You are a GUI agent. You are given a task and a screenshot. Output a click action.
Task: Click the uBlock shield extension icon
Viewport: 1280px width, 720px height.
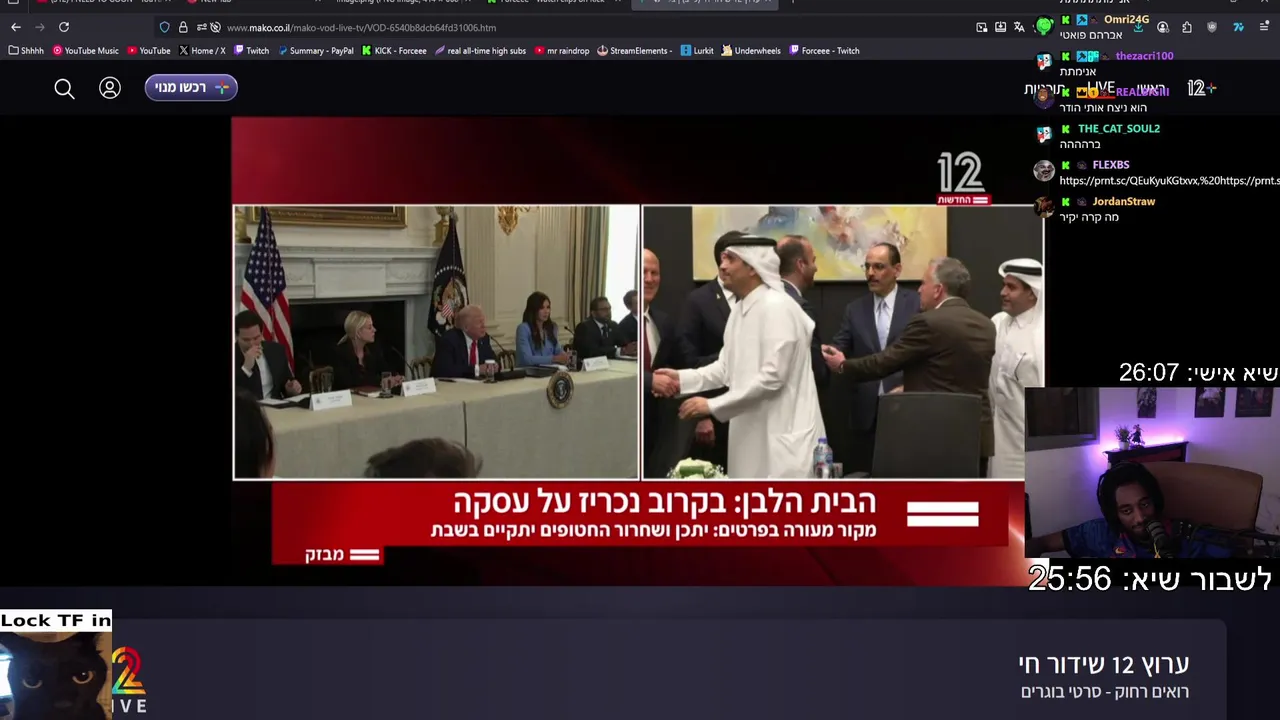pyautogui.click(x=1212, y=27)
